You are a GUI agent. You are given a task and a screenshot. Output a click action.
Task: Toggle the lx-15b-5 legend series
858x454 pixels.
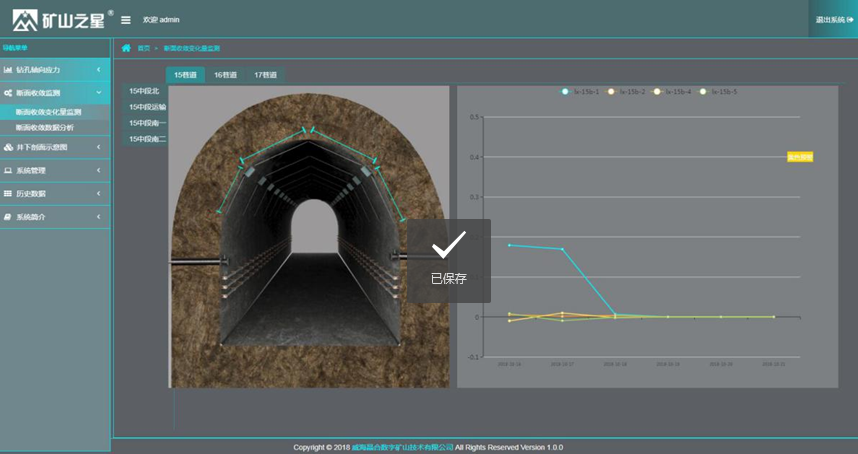[x=717, y=92]
